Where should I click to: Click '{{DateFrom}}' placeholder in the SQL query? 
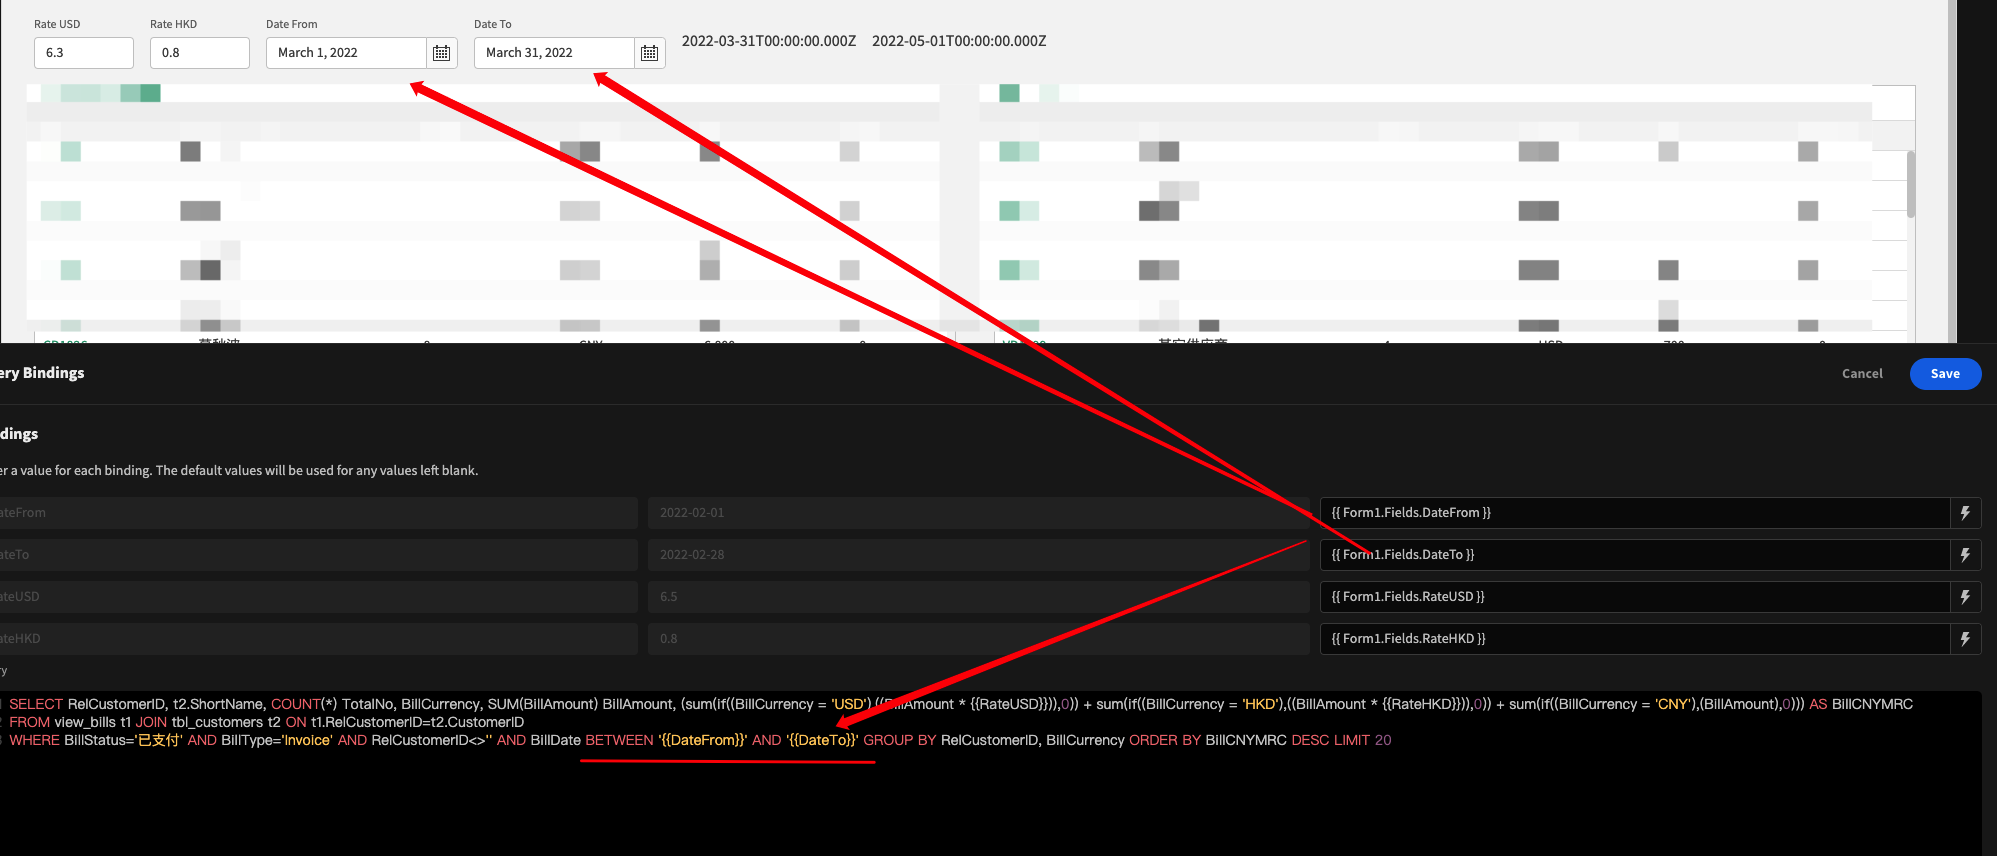(x=703, y=740)
